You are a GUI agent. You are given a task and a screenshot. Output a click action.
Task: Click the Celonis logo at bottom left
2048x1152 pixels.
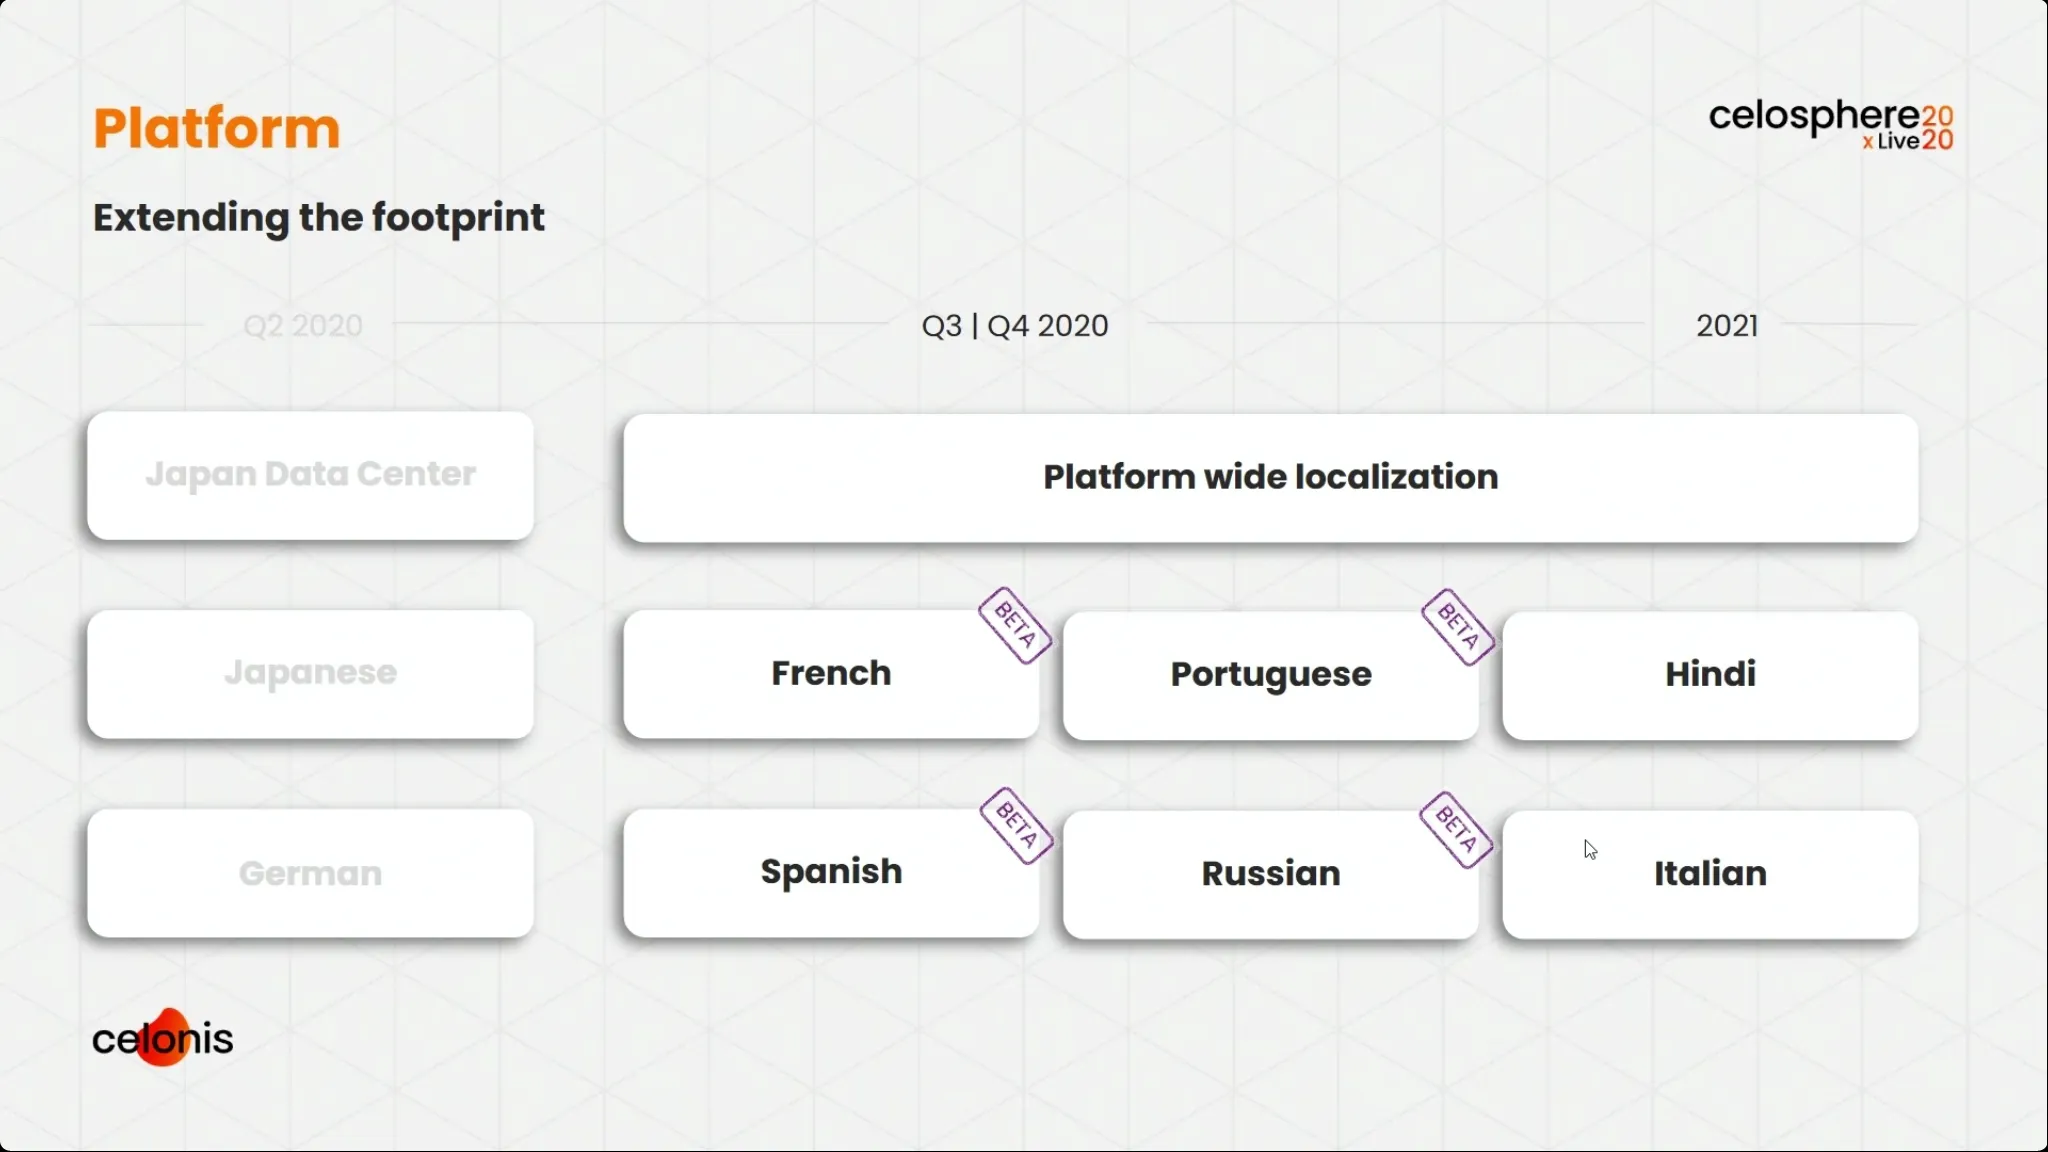(x=163, y=1037)
